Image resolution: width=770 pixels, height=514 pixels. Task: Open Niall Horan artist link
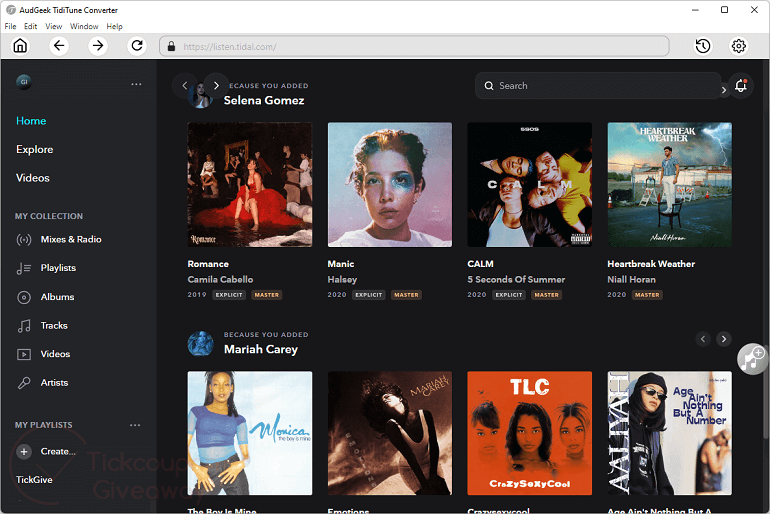coord(631,279)
